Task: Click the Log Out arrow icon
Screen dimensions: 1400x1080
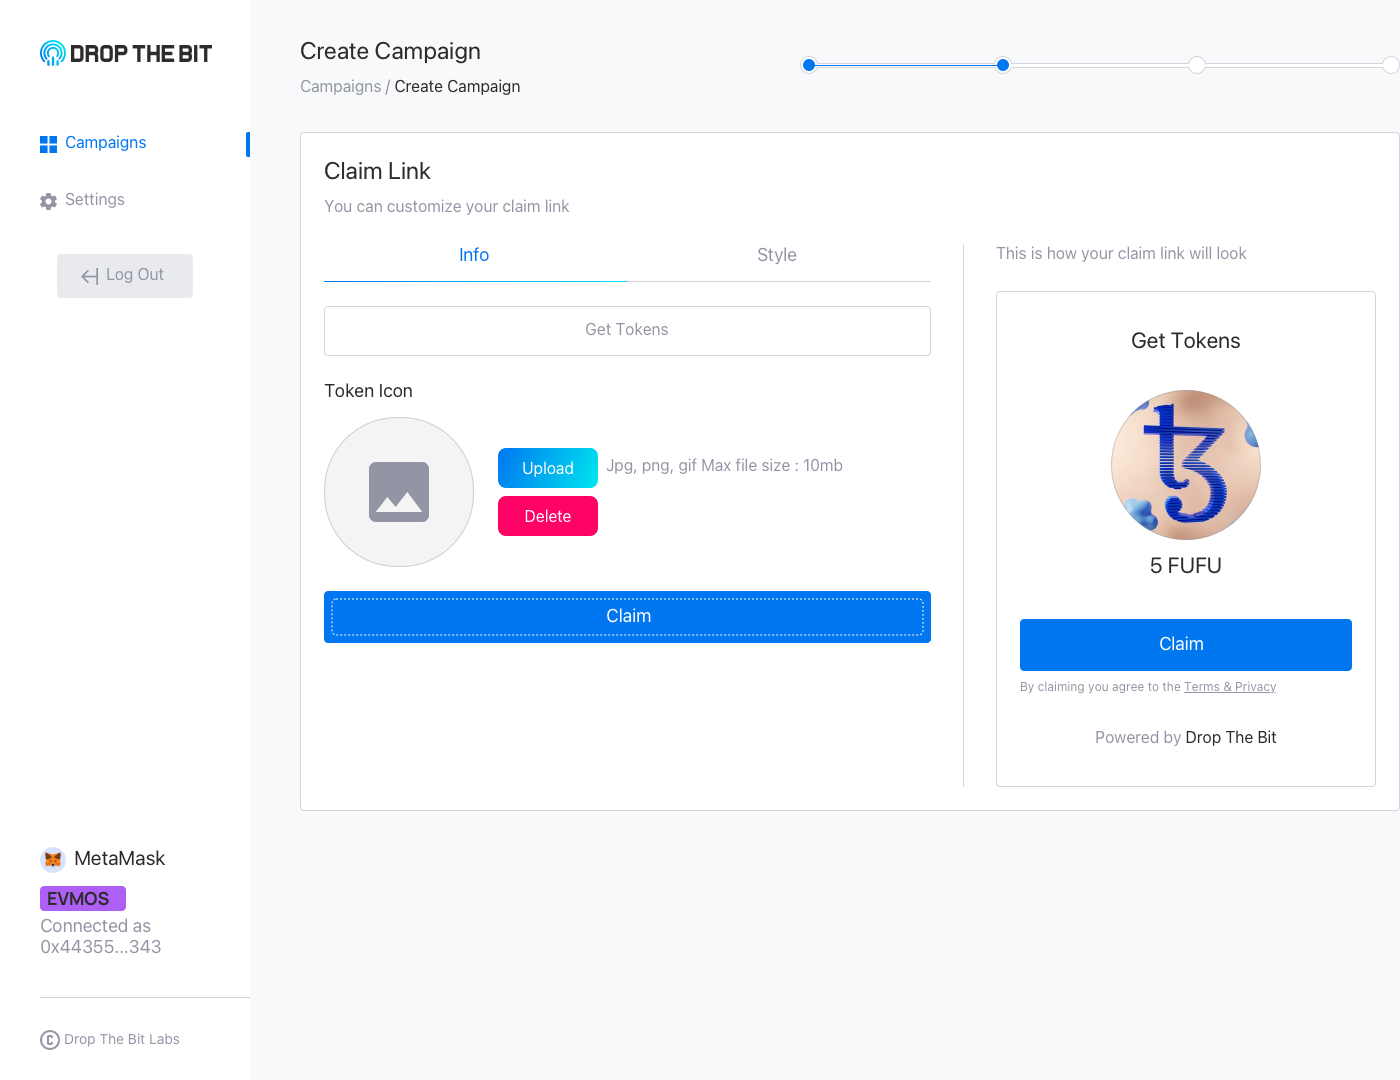Action: tap(90, 276)
